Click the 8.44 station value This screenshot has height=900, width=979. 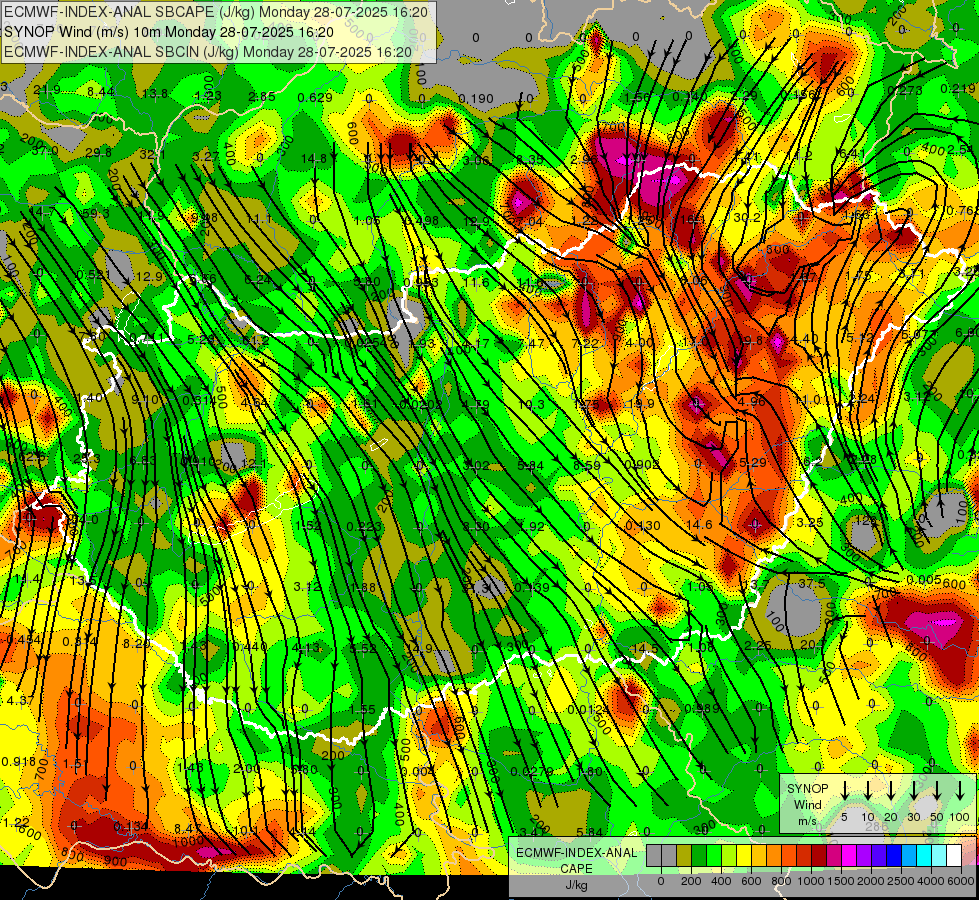tap(101, 92)
